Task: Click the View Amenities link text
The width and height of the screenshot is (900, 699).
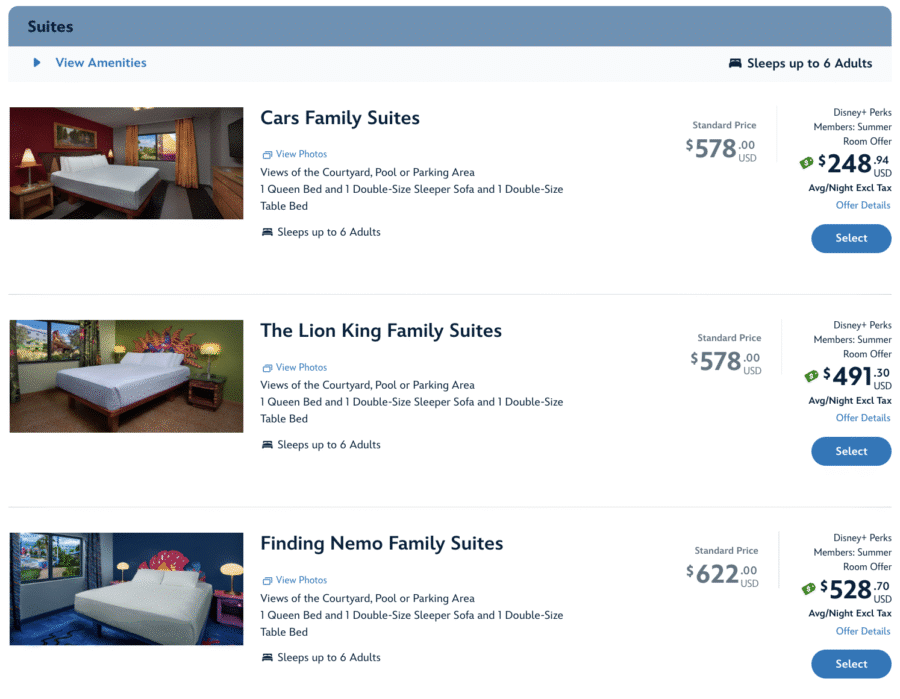Action: pyautogui.click(x=100, y=63)
